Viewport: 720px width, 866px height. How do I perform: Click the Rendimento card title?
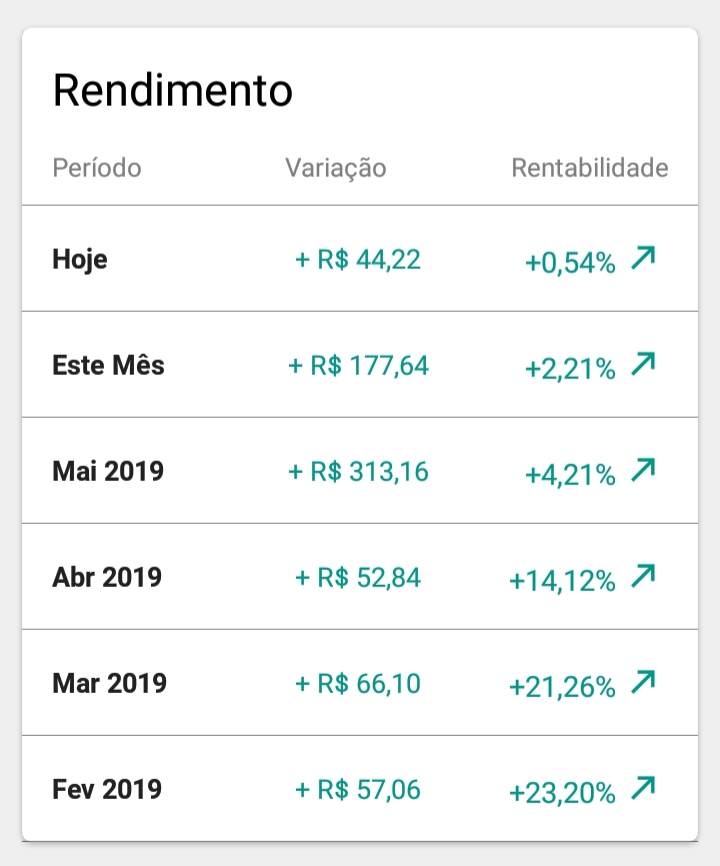pyautogui.click(x=172, y=90)
